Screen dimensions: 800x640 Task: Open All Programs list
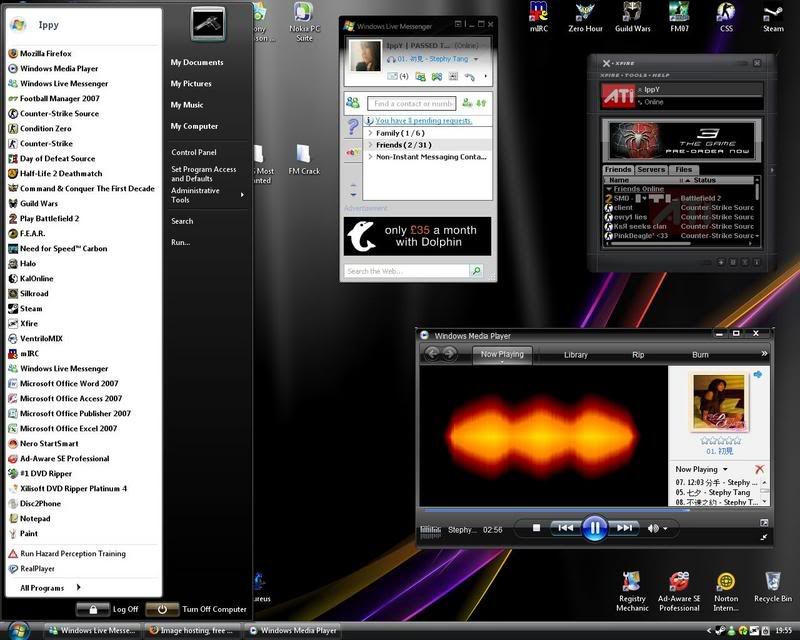(x=50, y=587)
